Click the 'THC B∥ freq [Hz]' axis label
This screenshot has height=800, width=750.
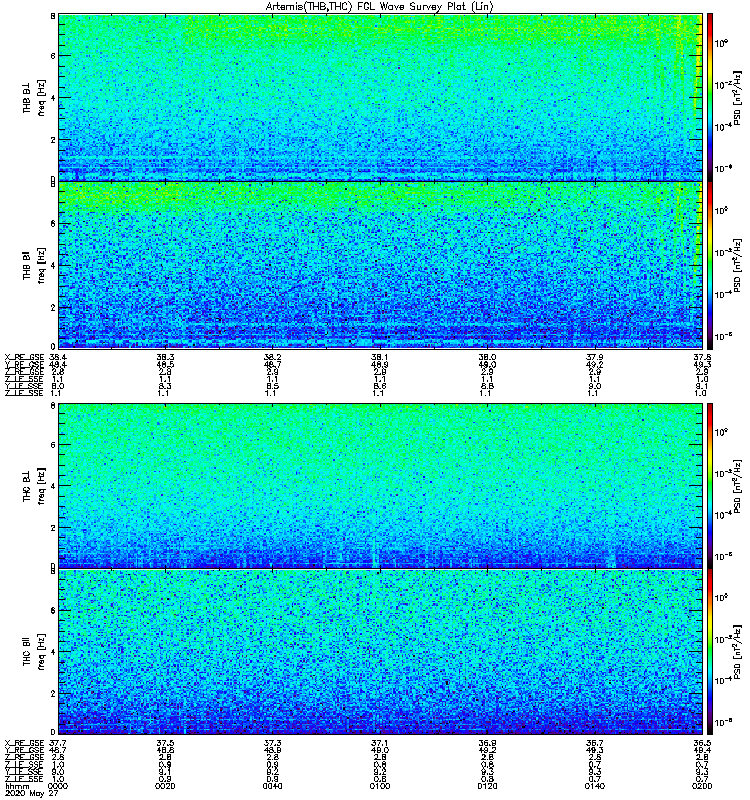pos(34,652)
